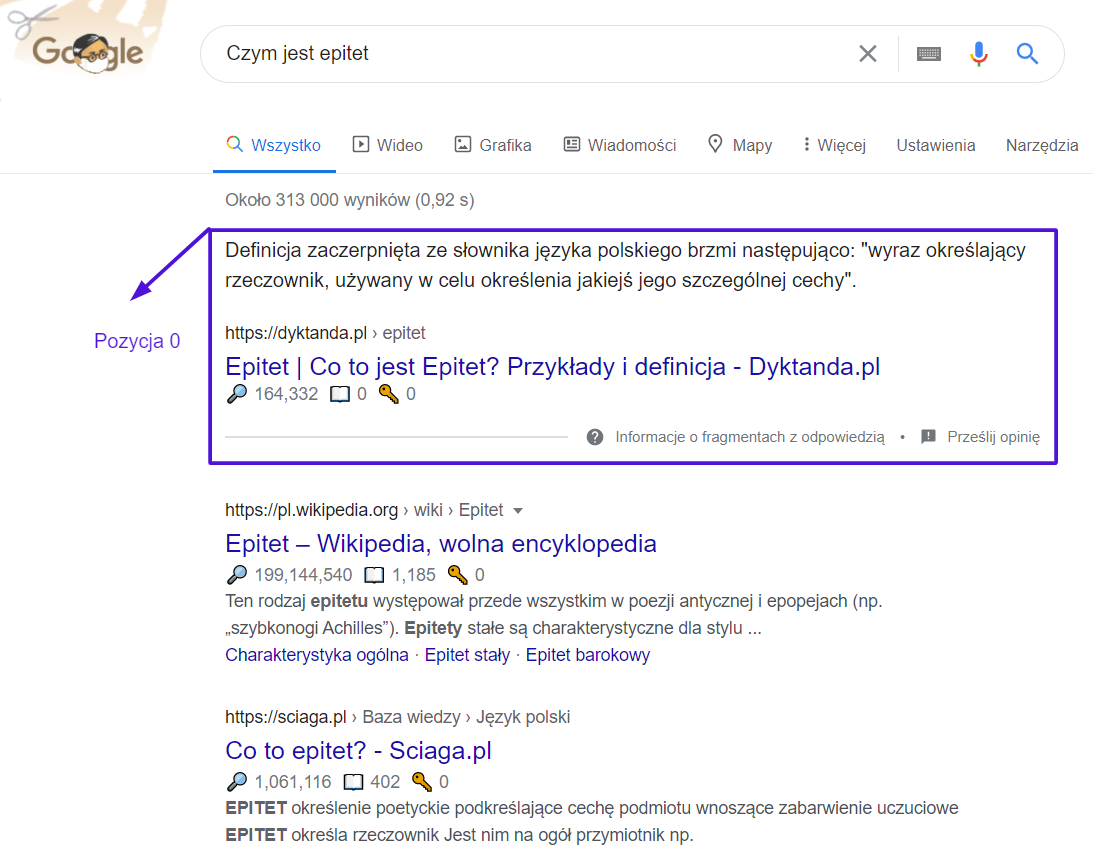The image size is (1093, 866).
Task: Open 'Charakterystyka ogólna' sitelink
Action: 316,655
